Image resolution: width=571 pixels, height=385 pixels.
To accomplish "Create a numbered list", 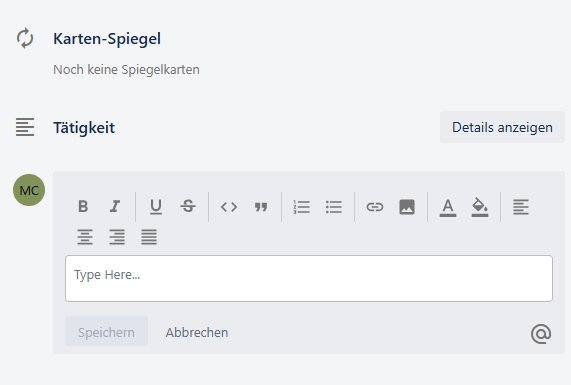I will coord(302,207).
